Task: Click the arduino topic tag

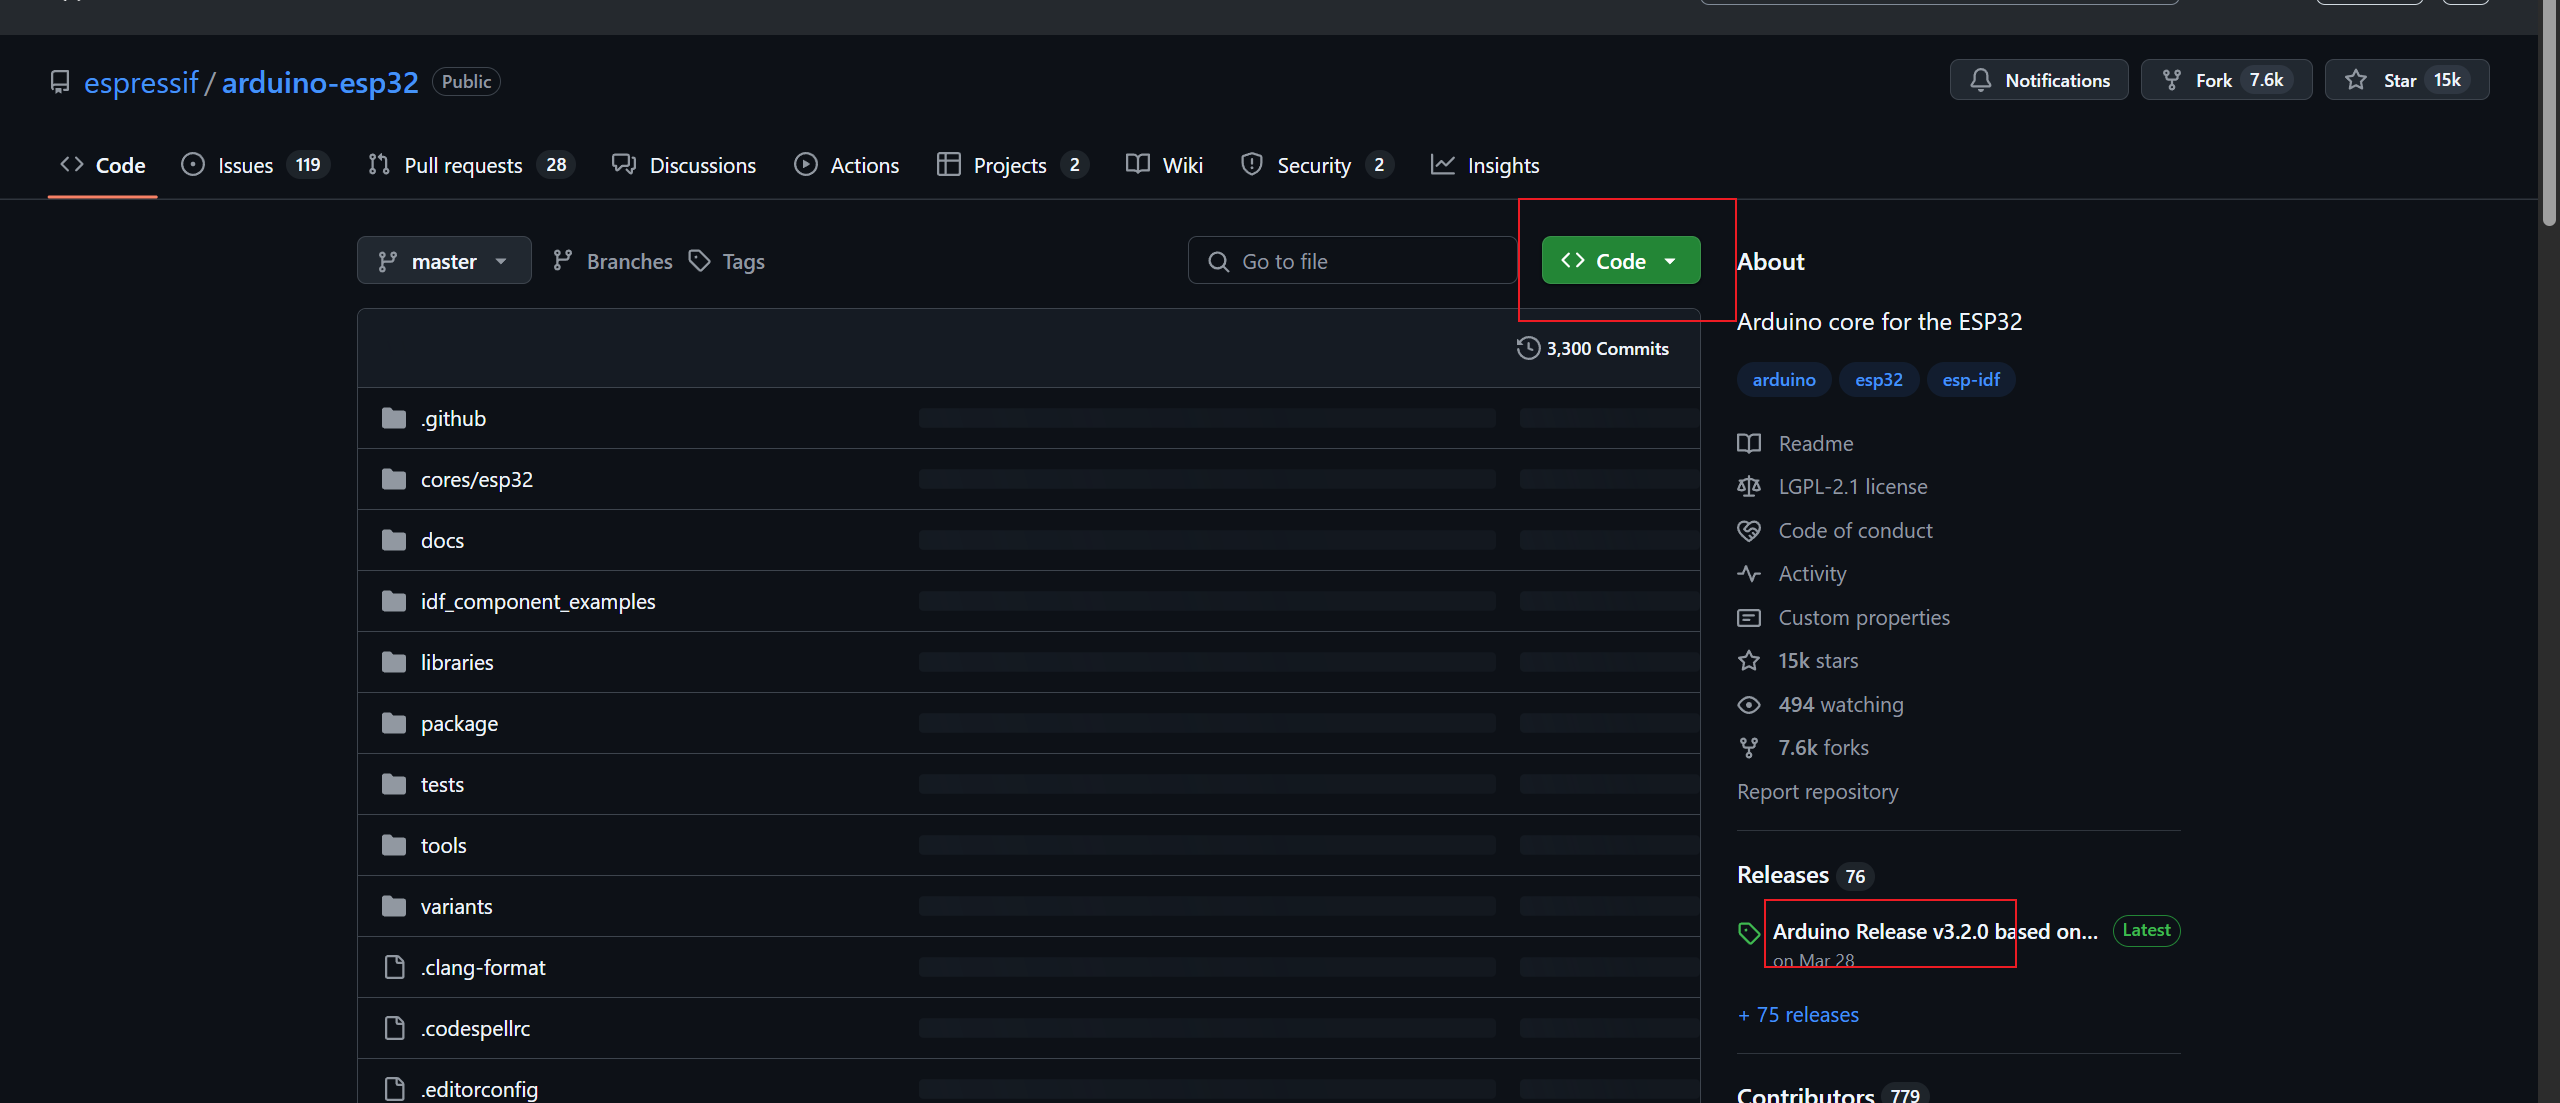Action: click(x=1784, y=379)
